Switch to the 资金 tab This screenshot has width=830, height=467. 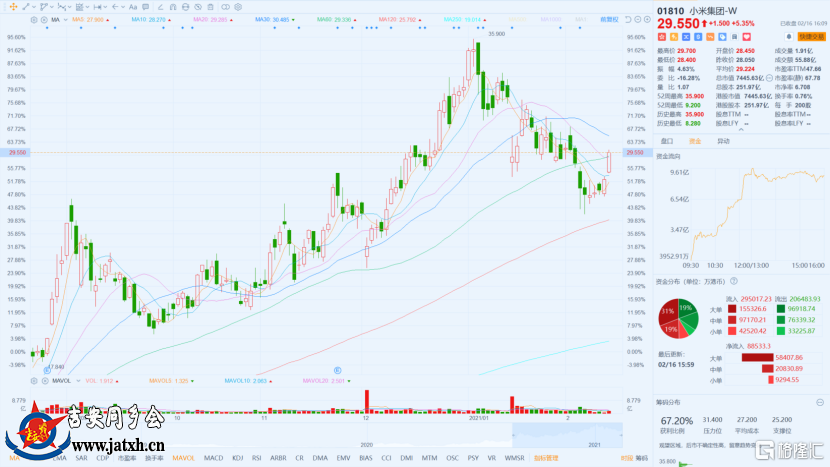[x=695, y=141]
